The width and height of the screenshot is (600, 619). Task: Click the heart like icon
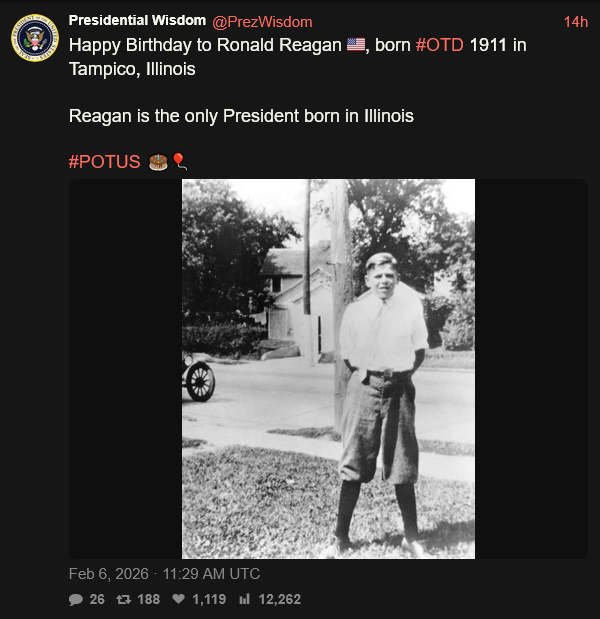coord(178,599)
